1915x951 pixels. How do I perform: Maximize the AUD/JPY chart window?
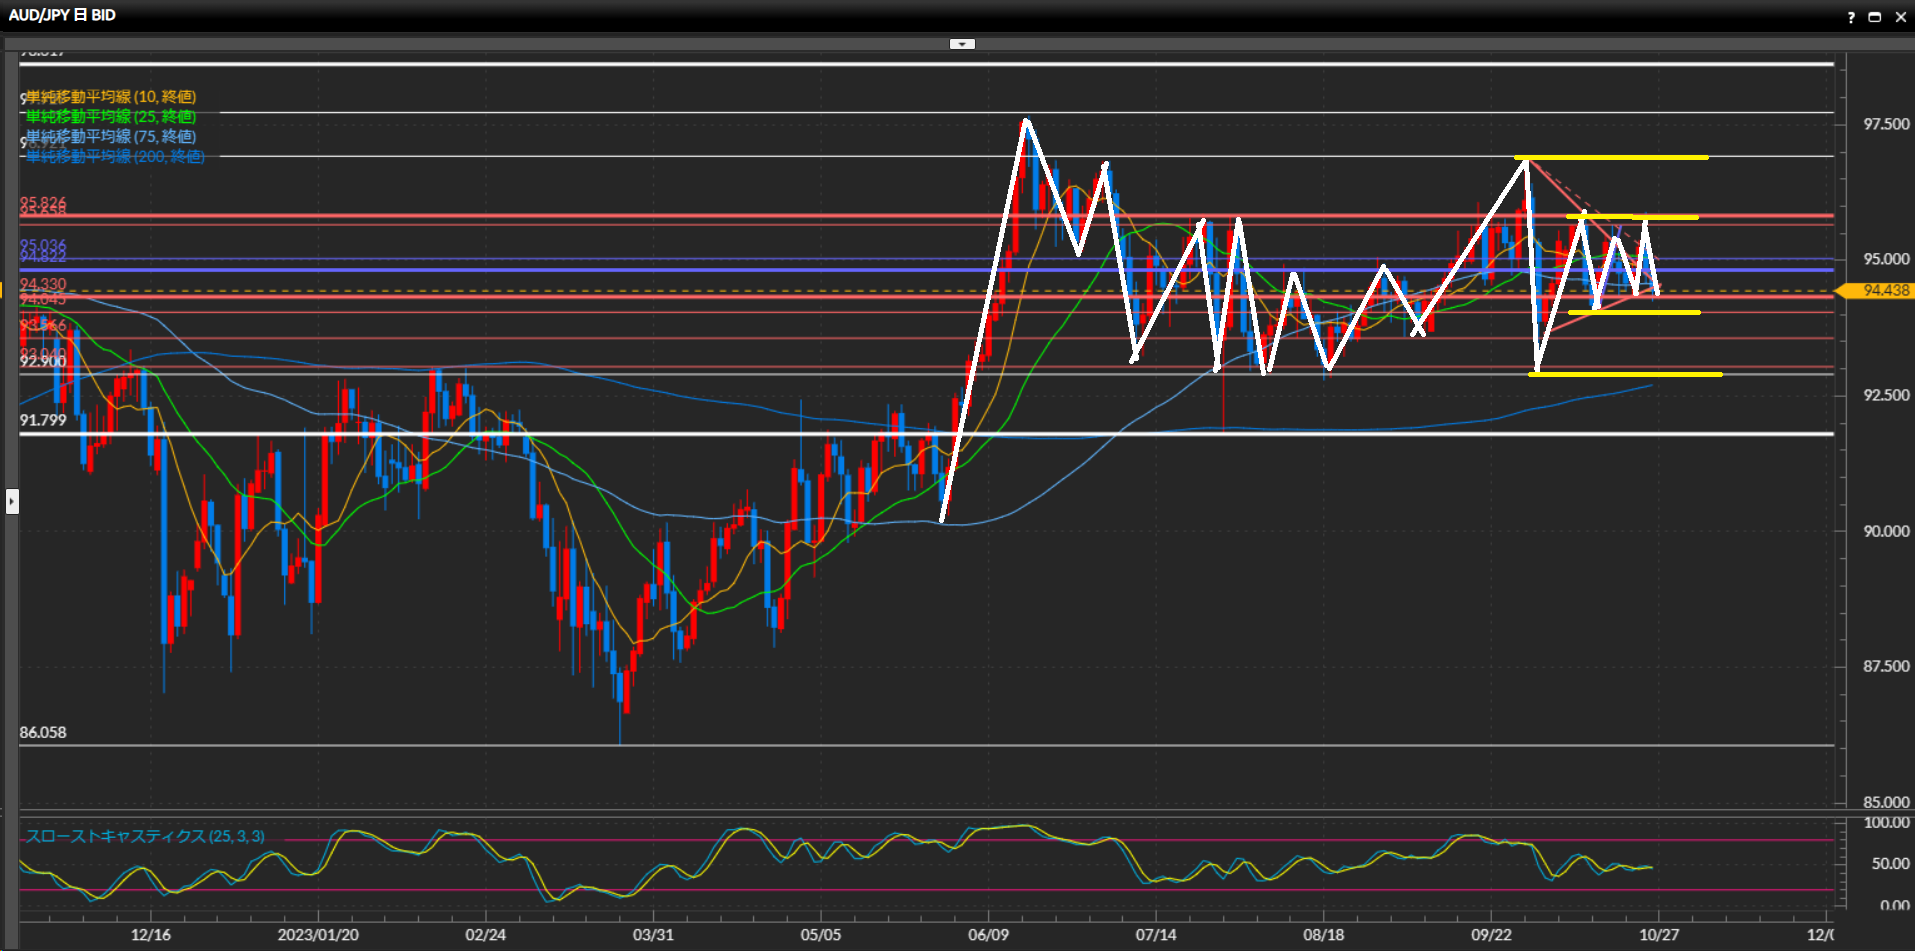(x=1875, y=17)
